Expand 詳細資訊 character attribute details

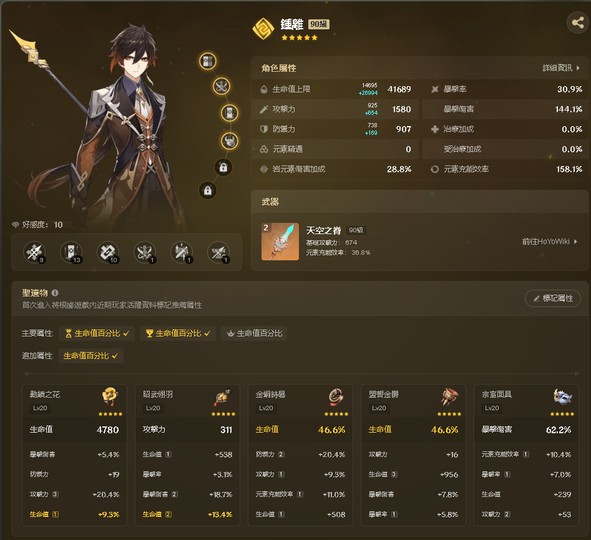(561, 68)
